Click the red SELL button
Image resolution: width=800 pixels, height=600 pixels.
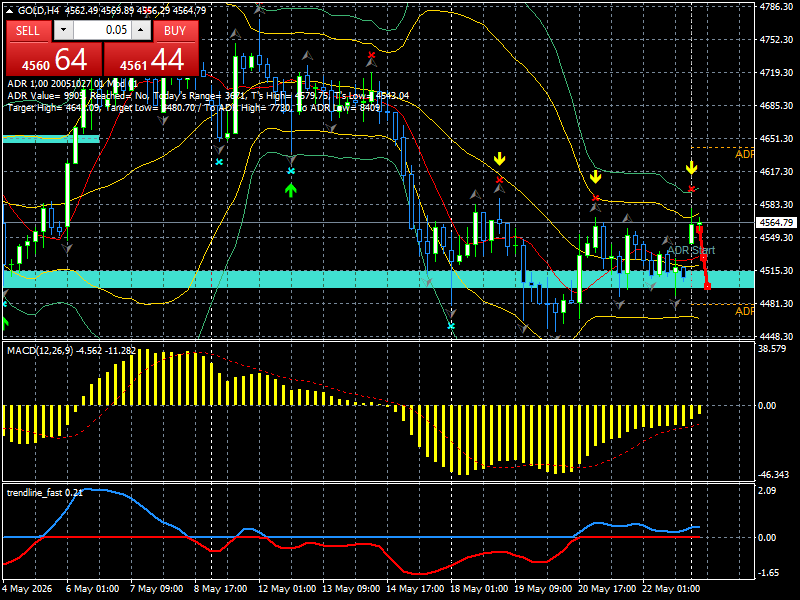pyautogui.click(x=28, y=31)
